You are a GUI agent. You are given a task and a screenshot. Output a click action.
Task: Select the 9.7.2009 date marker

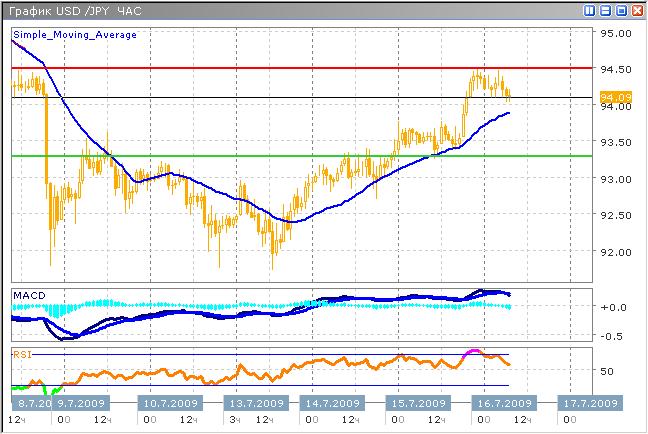pyautogui.click(x=79, y=403)
